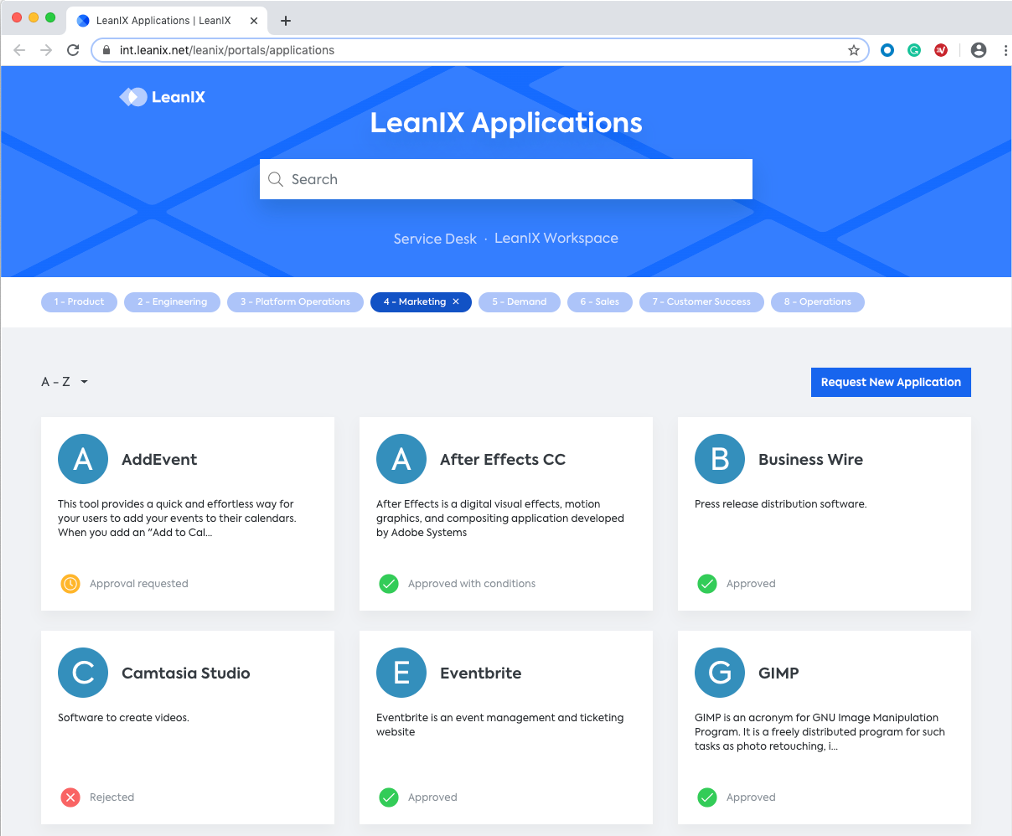Click the Approval requested status icon for AddEvent
The height and width of the screenshot is (836, 1012).
click(69, 583)
